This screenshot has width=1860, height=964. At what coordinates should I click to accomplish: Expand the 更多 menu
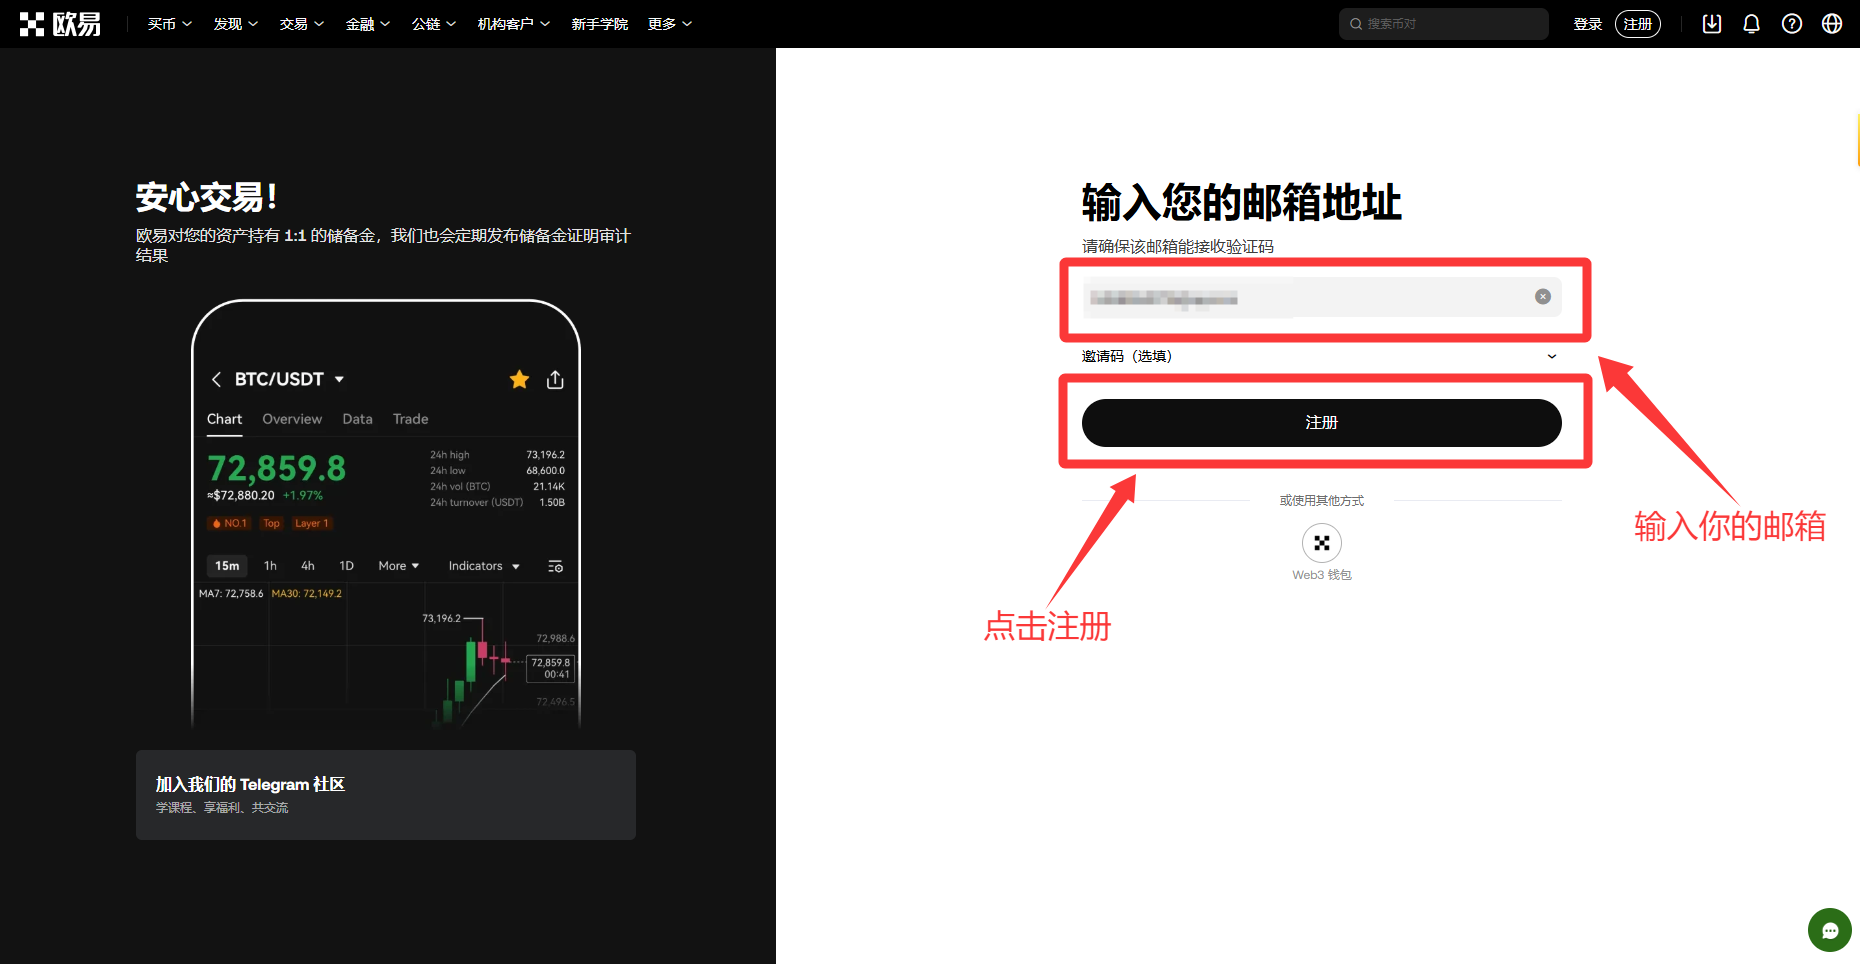[x=669, y=24]
